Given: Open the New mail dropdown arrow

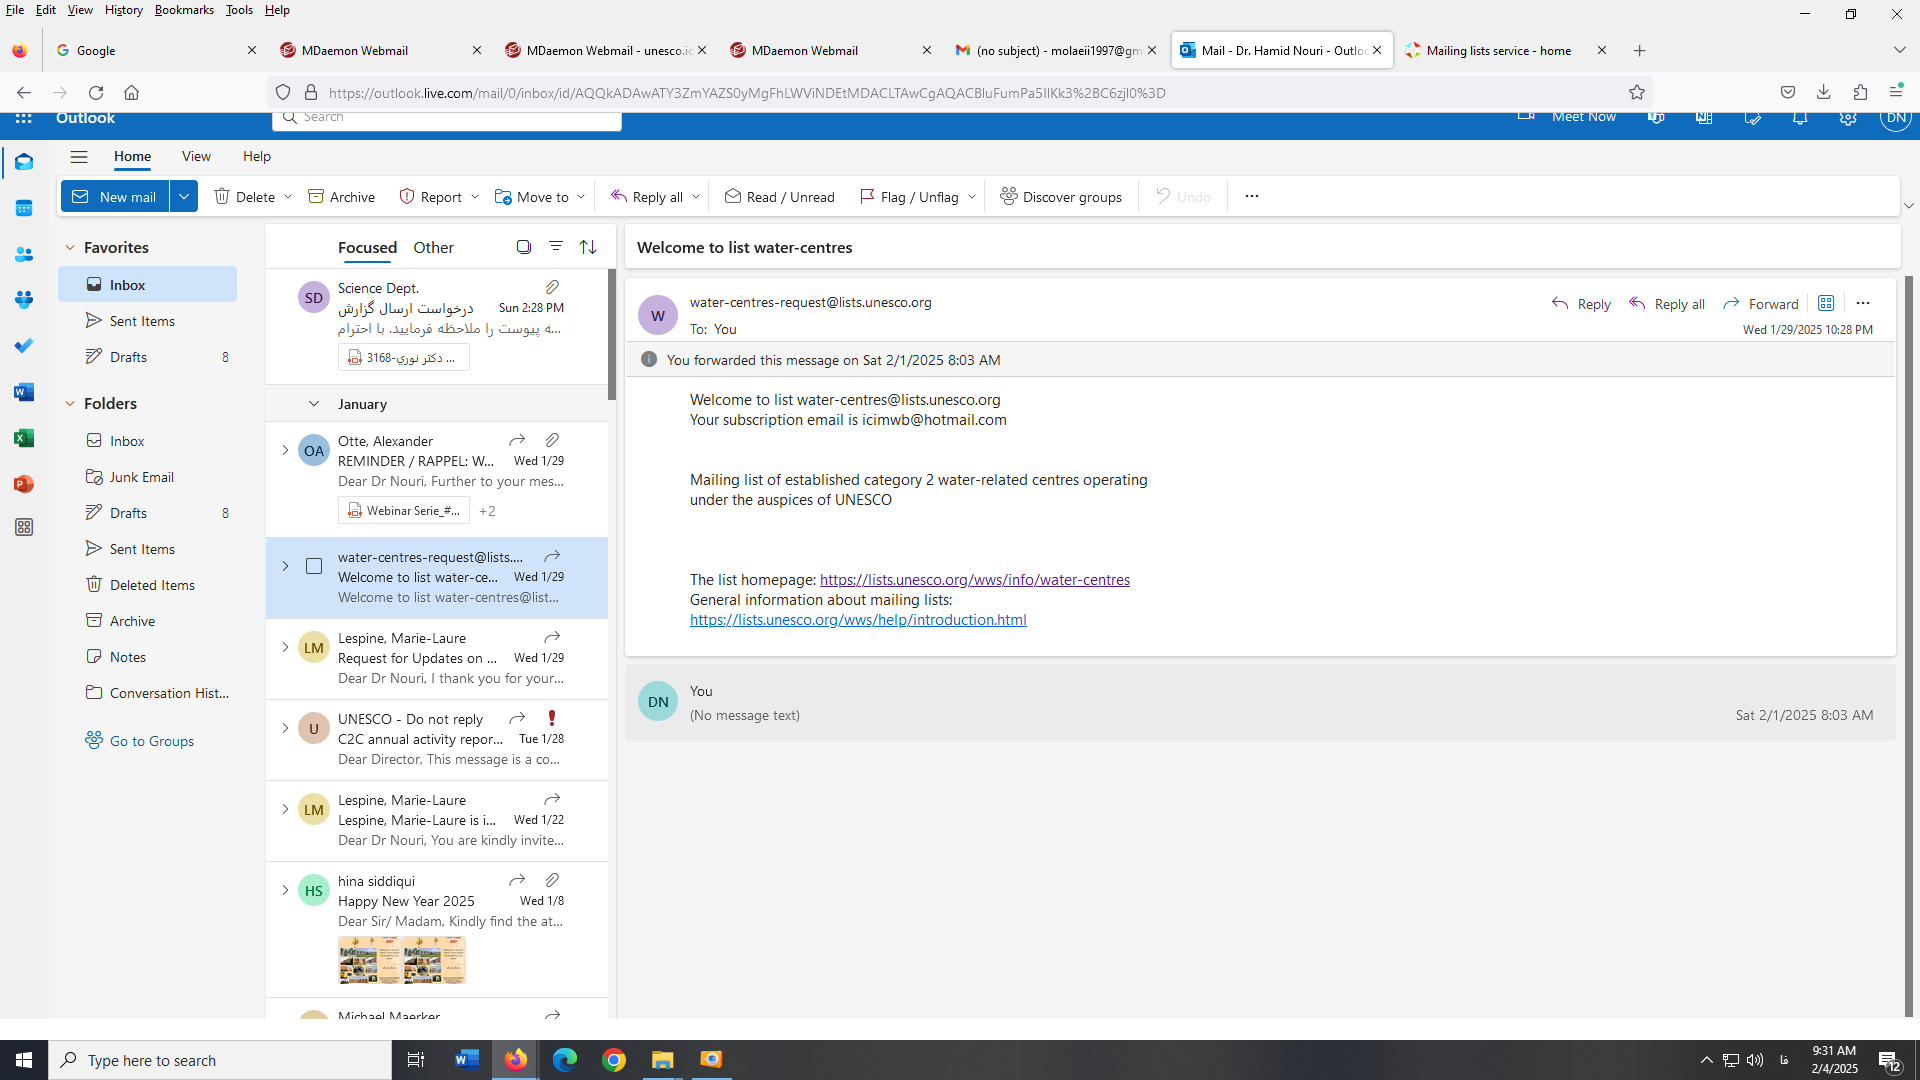Looking at the screenshot, I should [184, 196].
